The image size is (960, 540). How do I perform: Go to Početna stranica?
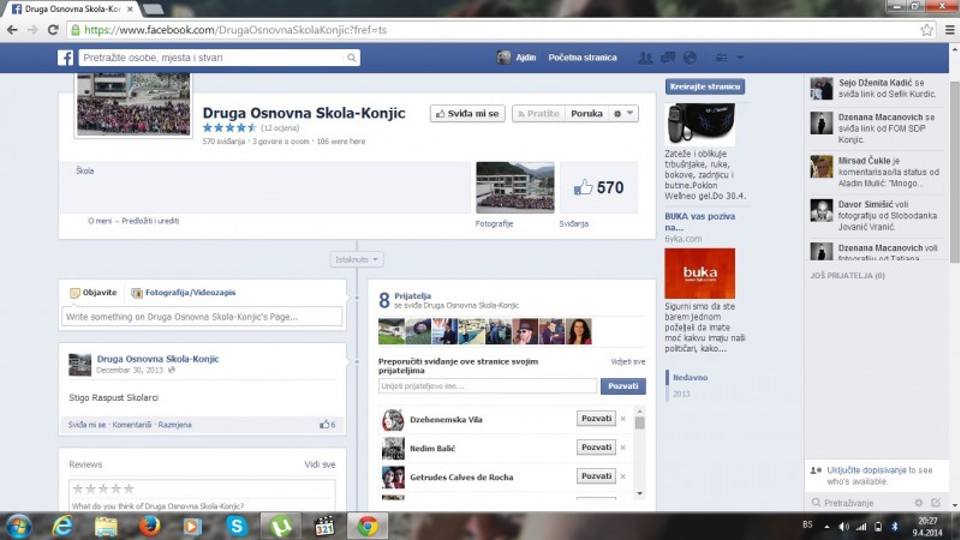tap(582, 58)
